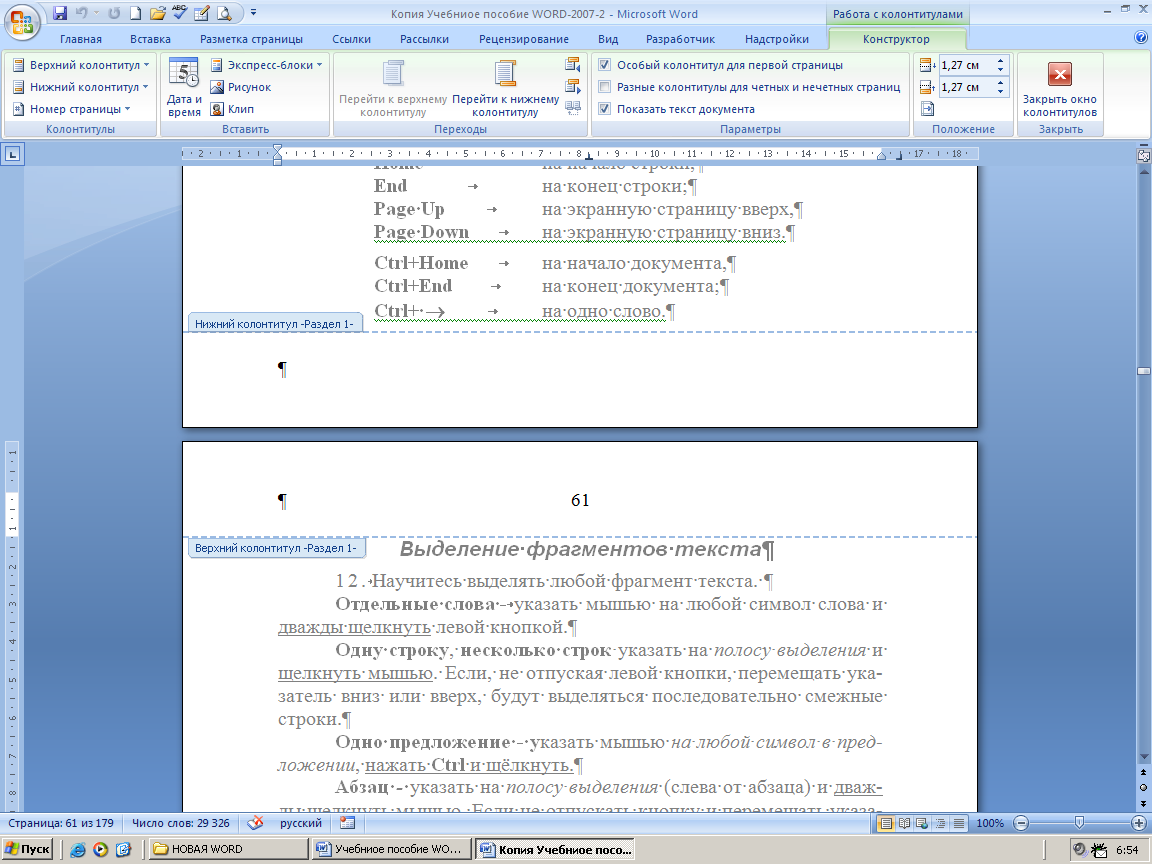The width and height of the screenshot is (1152, 864).
Task: Open the Надстройки tab
Action: pyautogui.click(x=777, y=39)
